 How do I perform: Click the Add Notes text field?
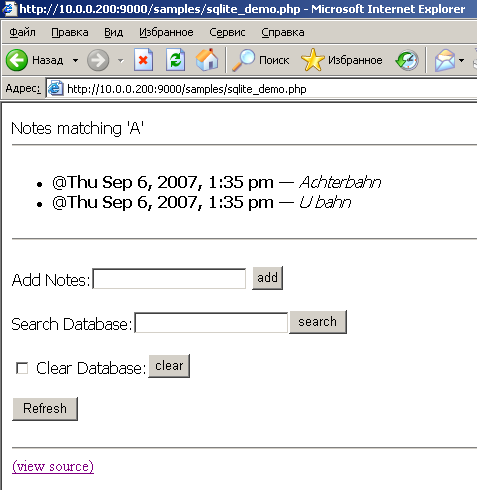[169, 279]
